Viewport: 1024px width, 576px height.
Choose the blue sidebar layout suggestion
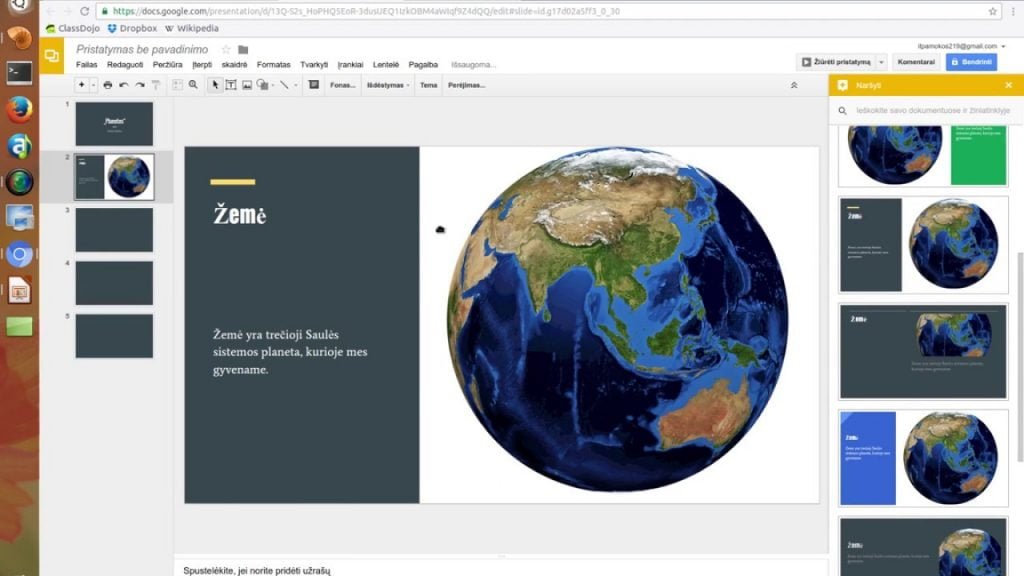(923, 458)
